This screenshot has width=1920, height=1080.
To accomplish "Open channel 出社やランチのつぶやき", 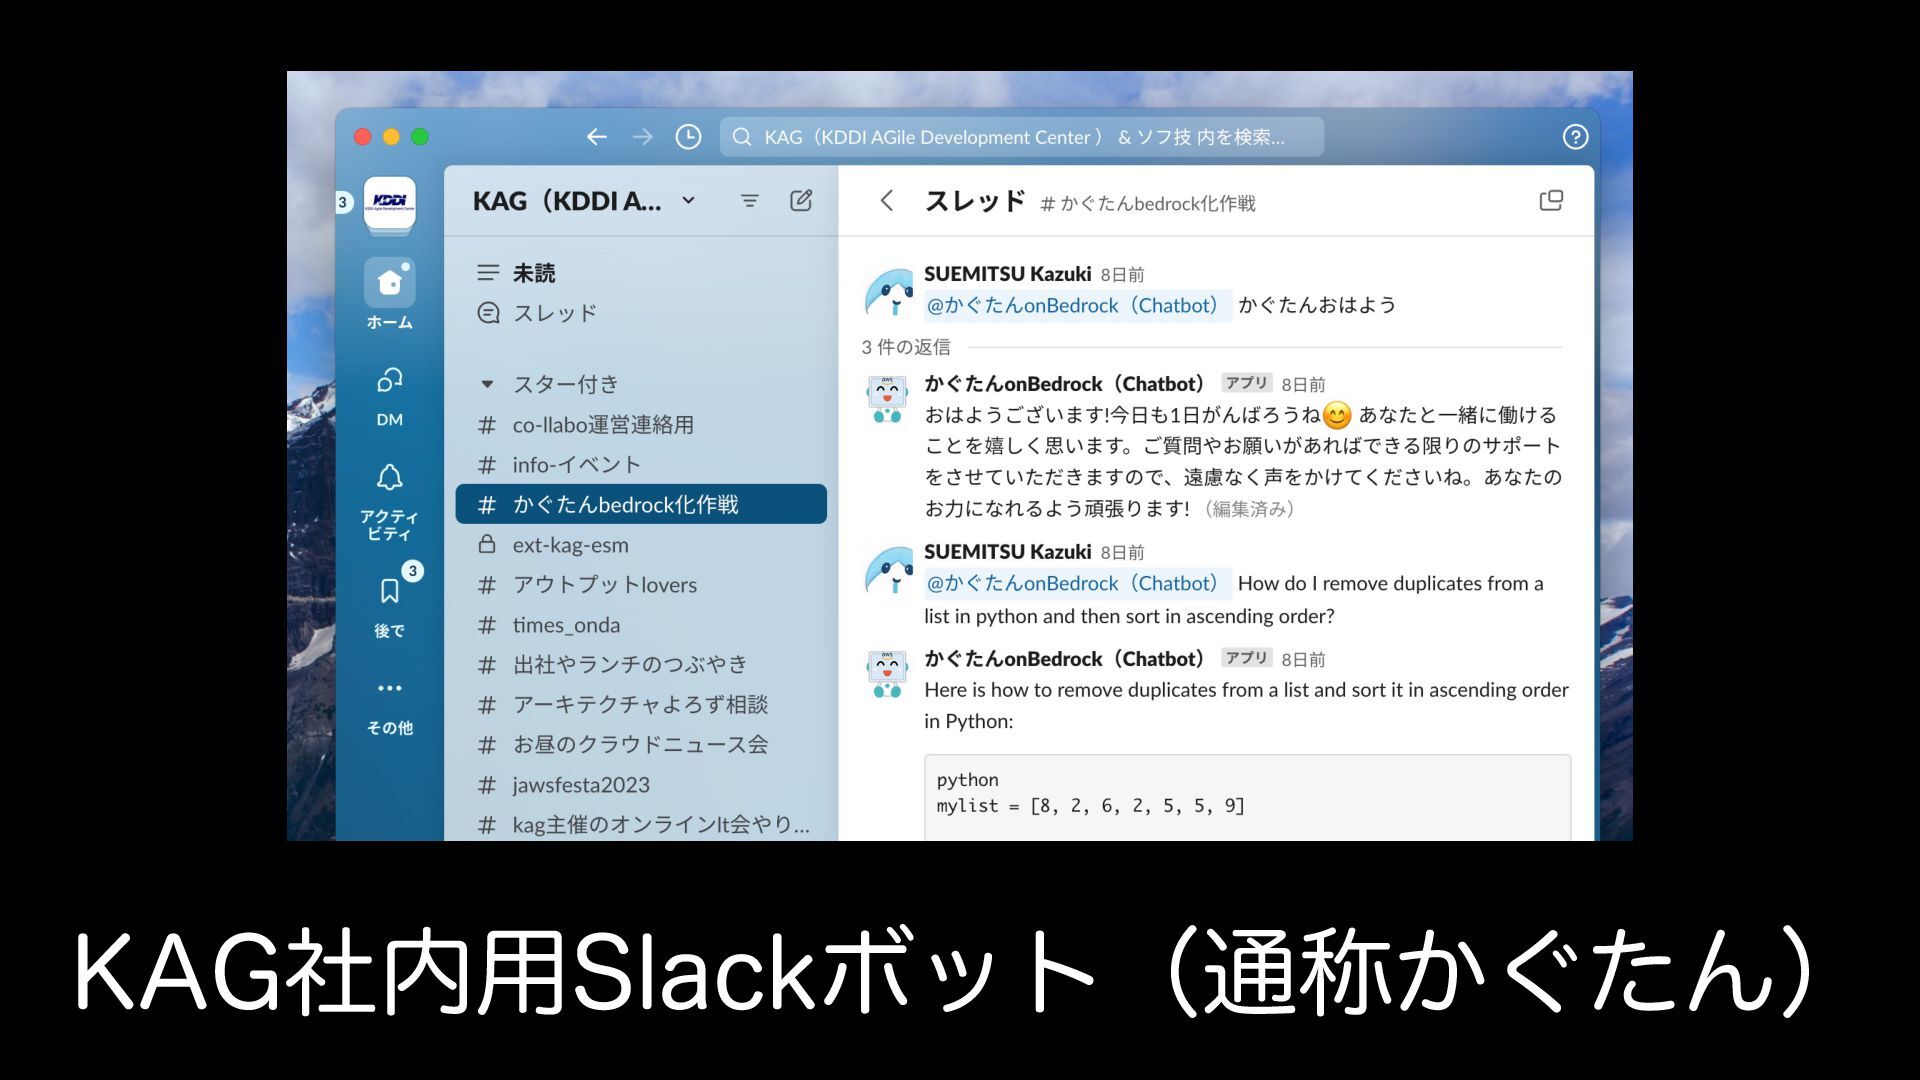I will point(641,665).
